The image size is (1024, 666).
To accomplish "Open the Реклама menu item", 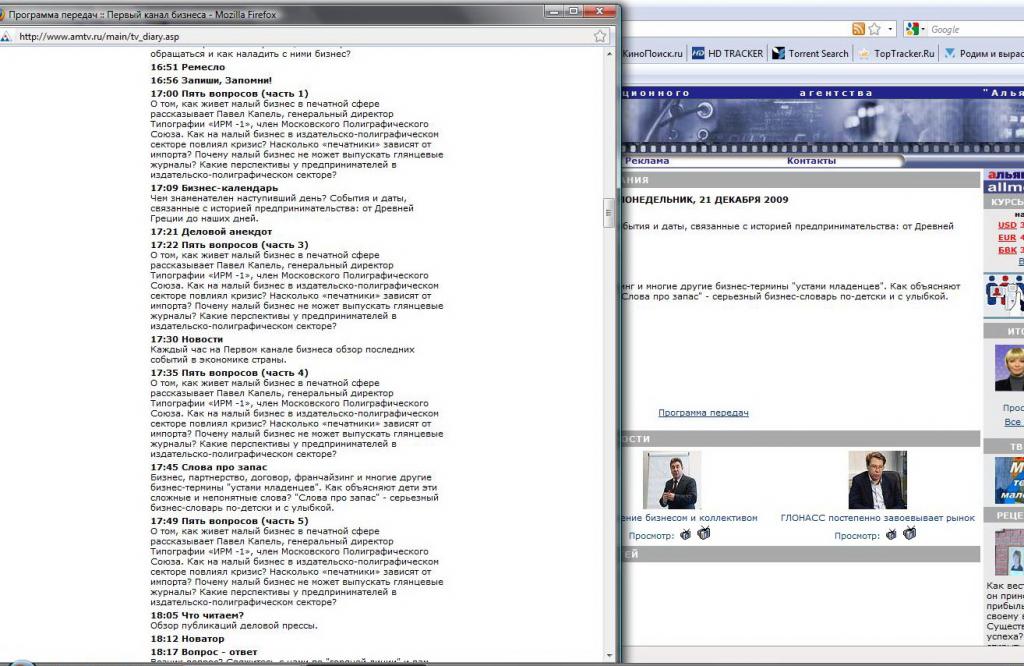I will [647, 160].
